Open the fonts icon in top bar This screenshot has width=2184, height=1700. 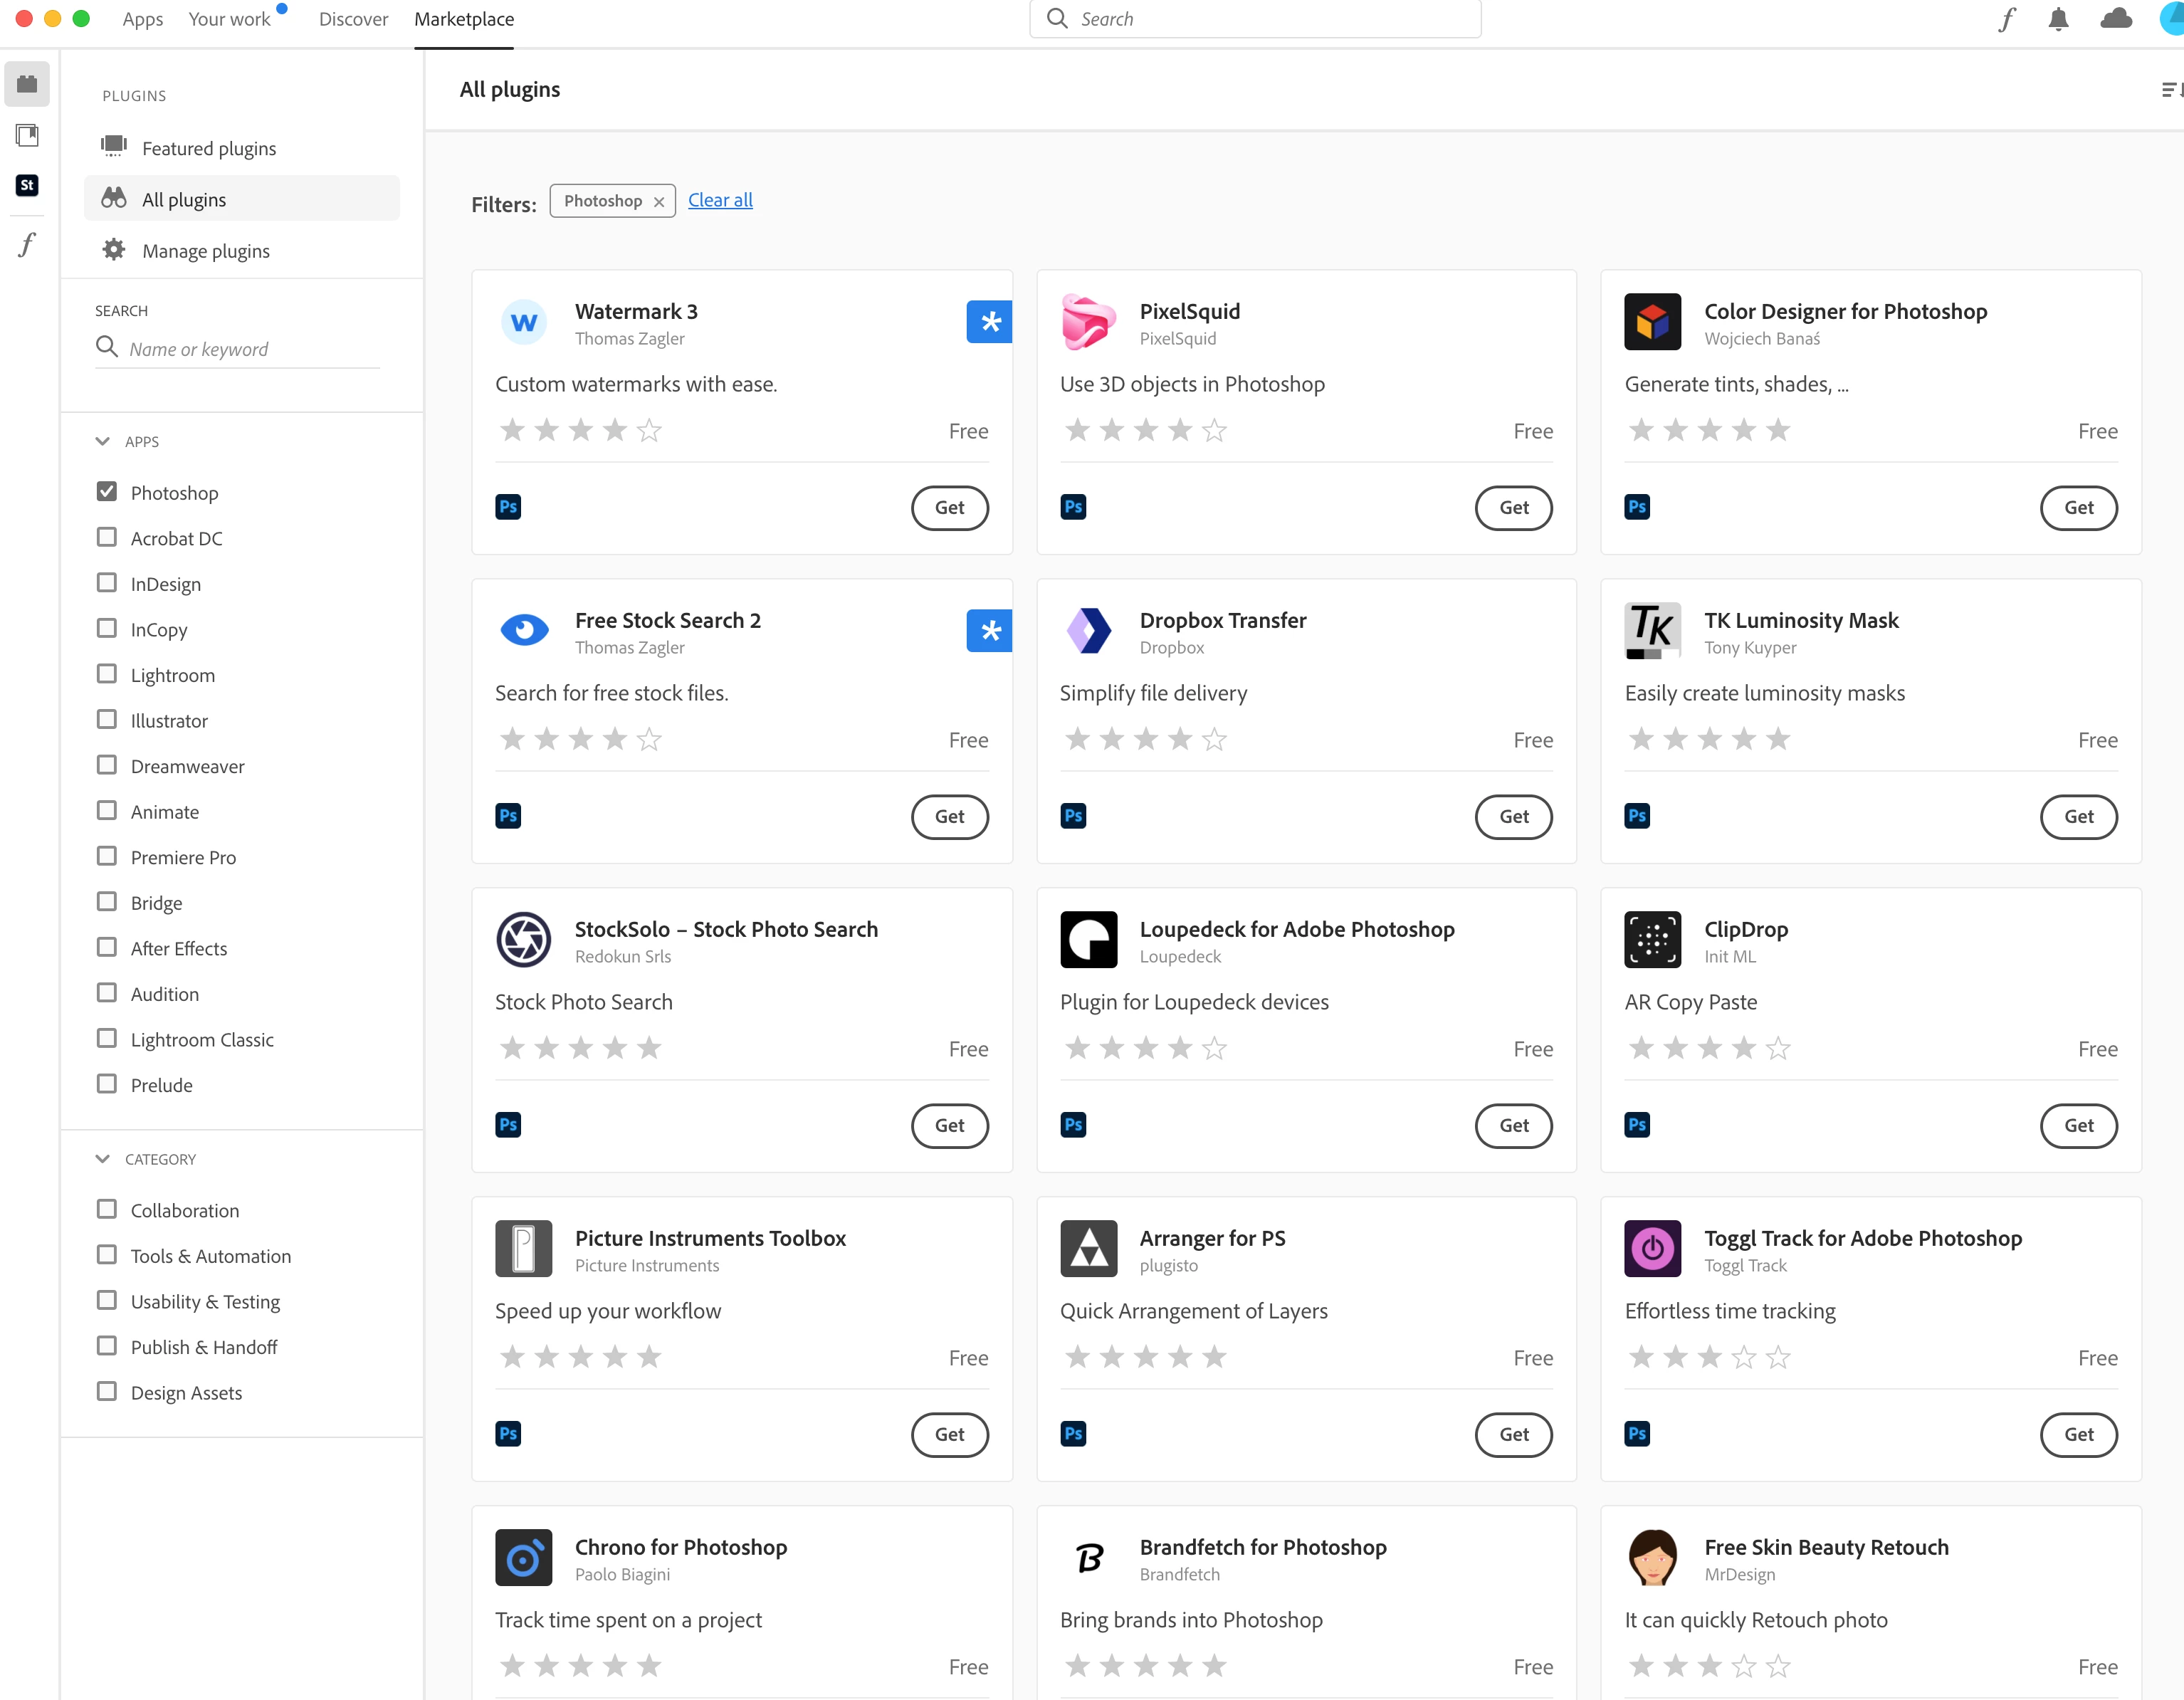[2006, 19]
